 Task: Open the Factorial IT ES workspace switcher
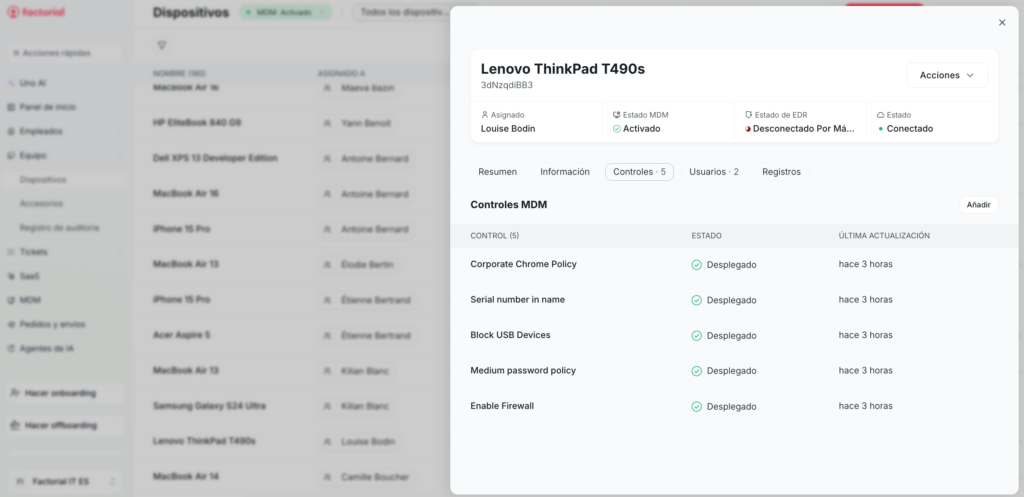pos(64,481)
